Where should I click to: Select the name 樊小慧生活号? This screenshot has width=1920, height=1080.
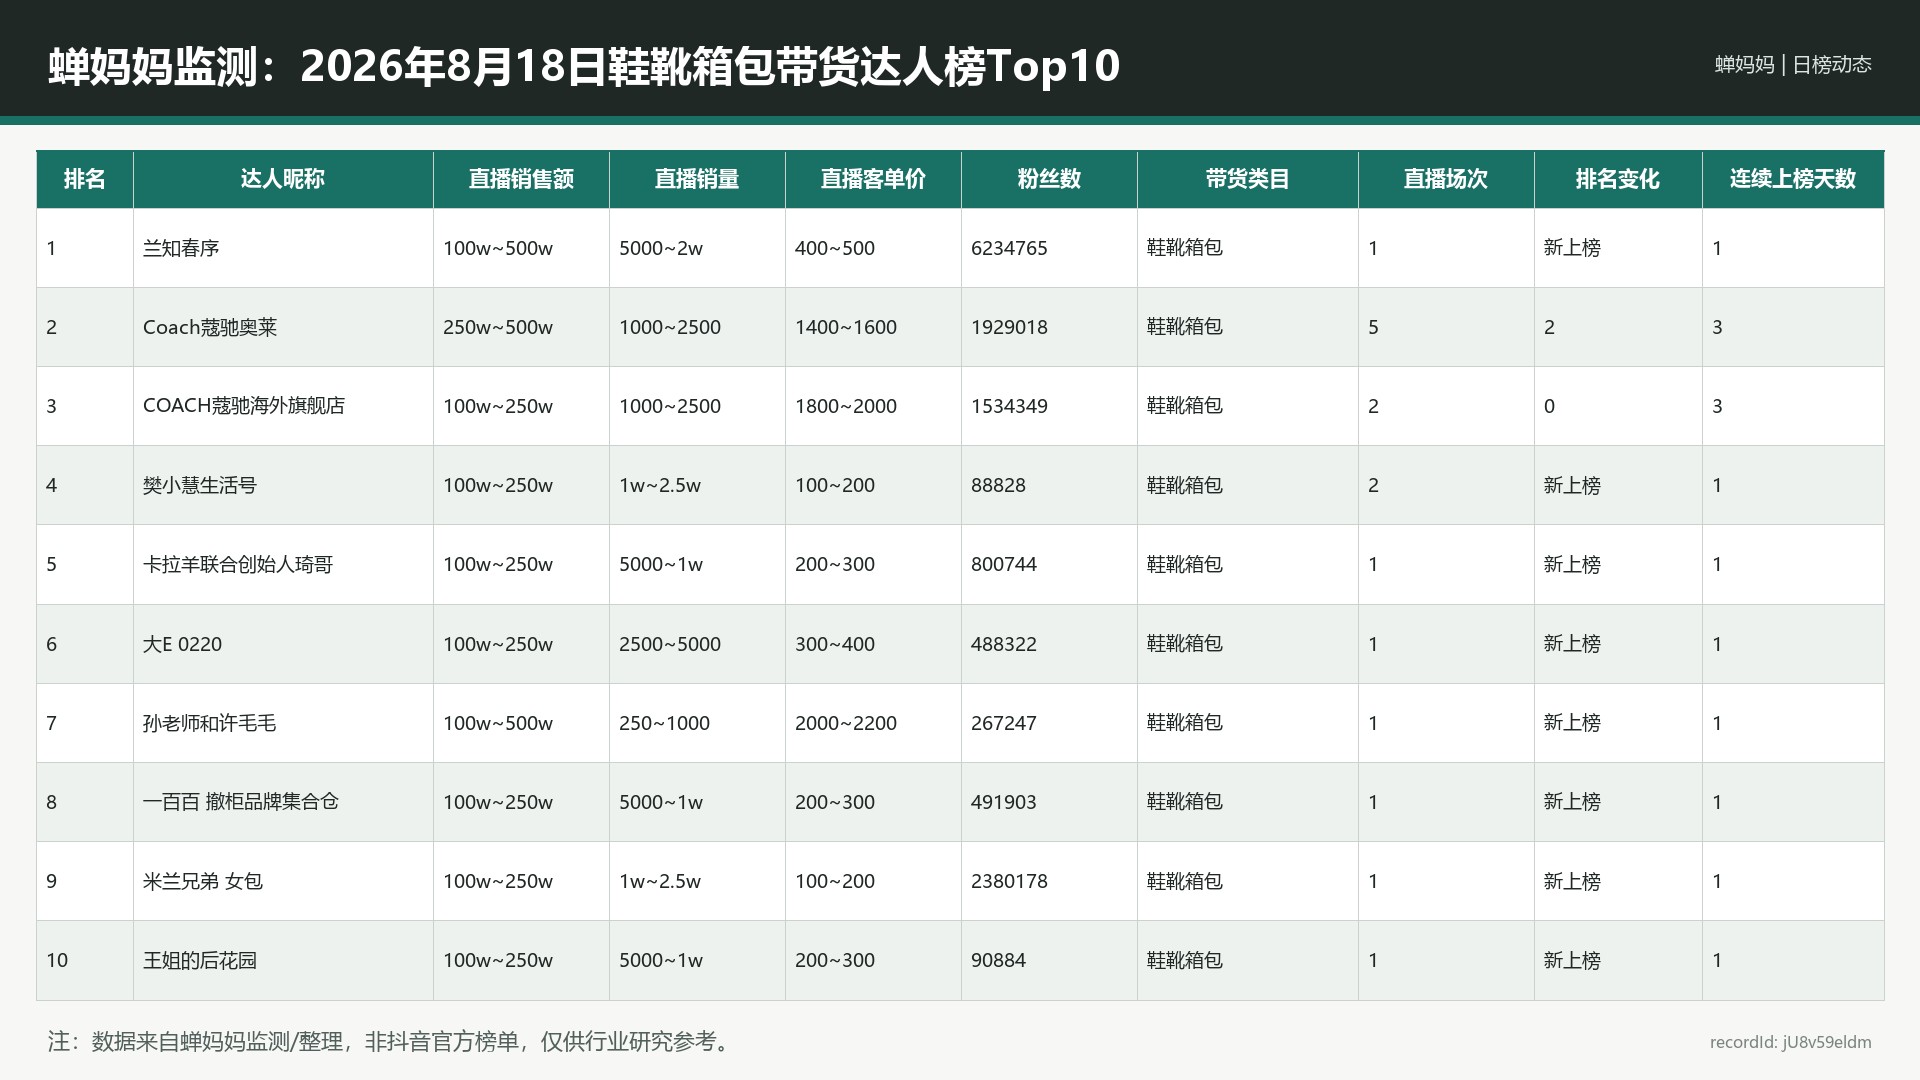click(x=200, y=485)
